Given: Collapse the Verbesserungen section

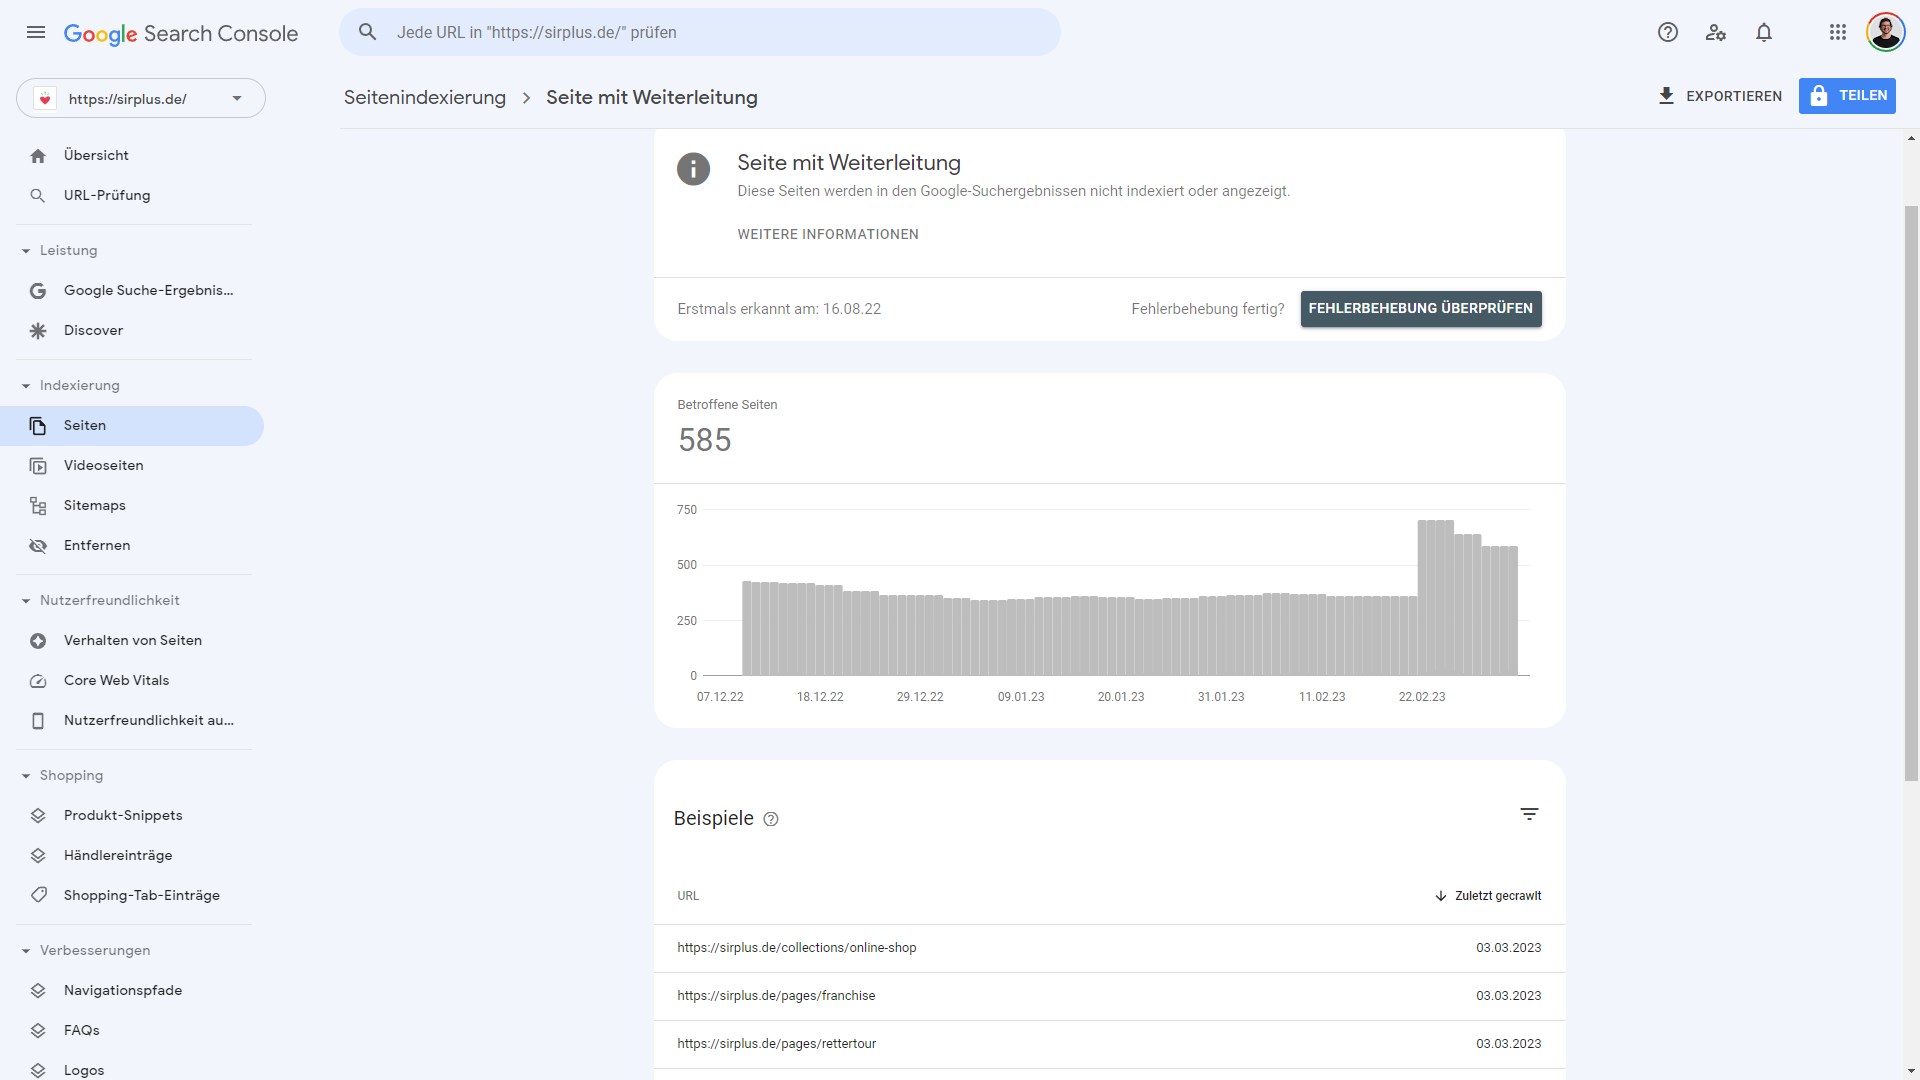Looking at the screenshot, I should pos(26,951).
